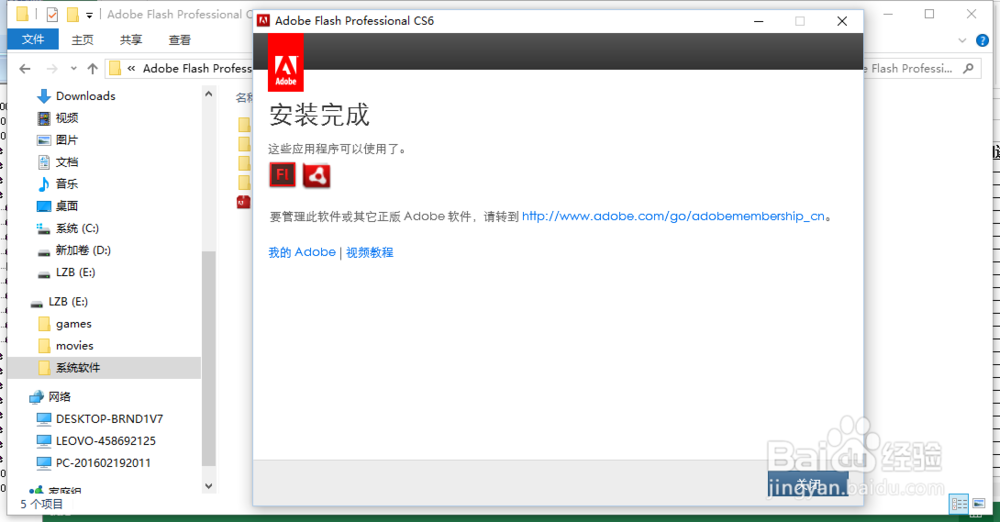The image size is (1000, 522).
Task: Open 系统 (C:) drive
Action: 77,228
